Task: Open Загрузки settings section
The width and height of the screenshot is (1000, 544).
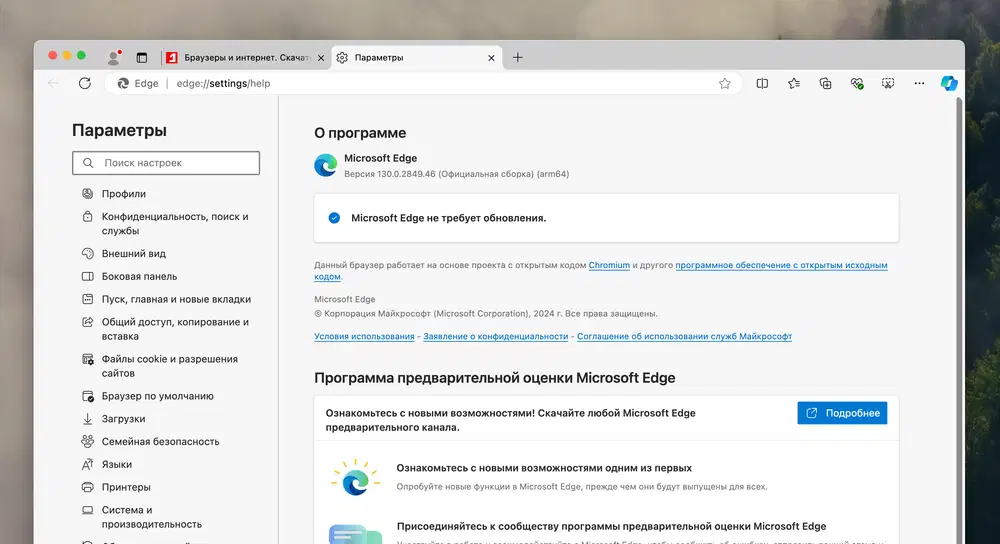Action: tap(124, 419)
